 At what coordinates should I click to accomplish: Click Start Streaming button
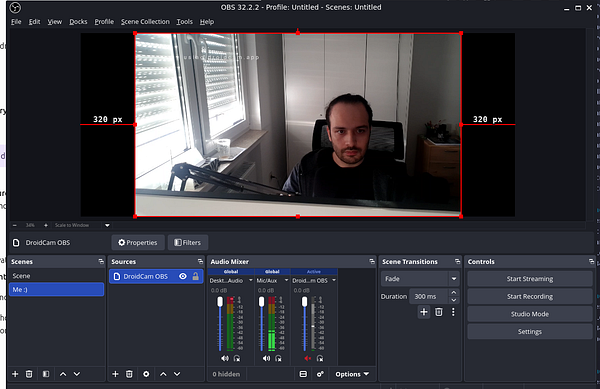530,279
